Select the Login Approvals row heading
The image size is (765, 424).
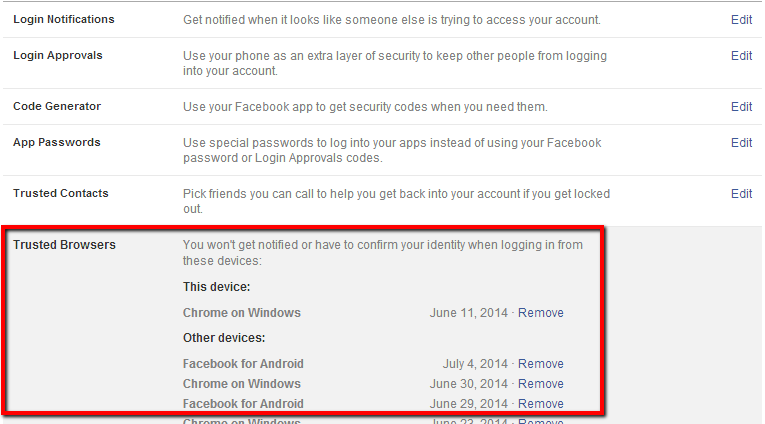pos(58,56)
